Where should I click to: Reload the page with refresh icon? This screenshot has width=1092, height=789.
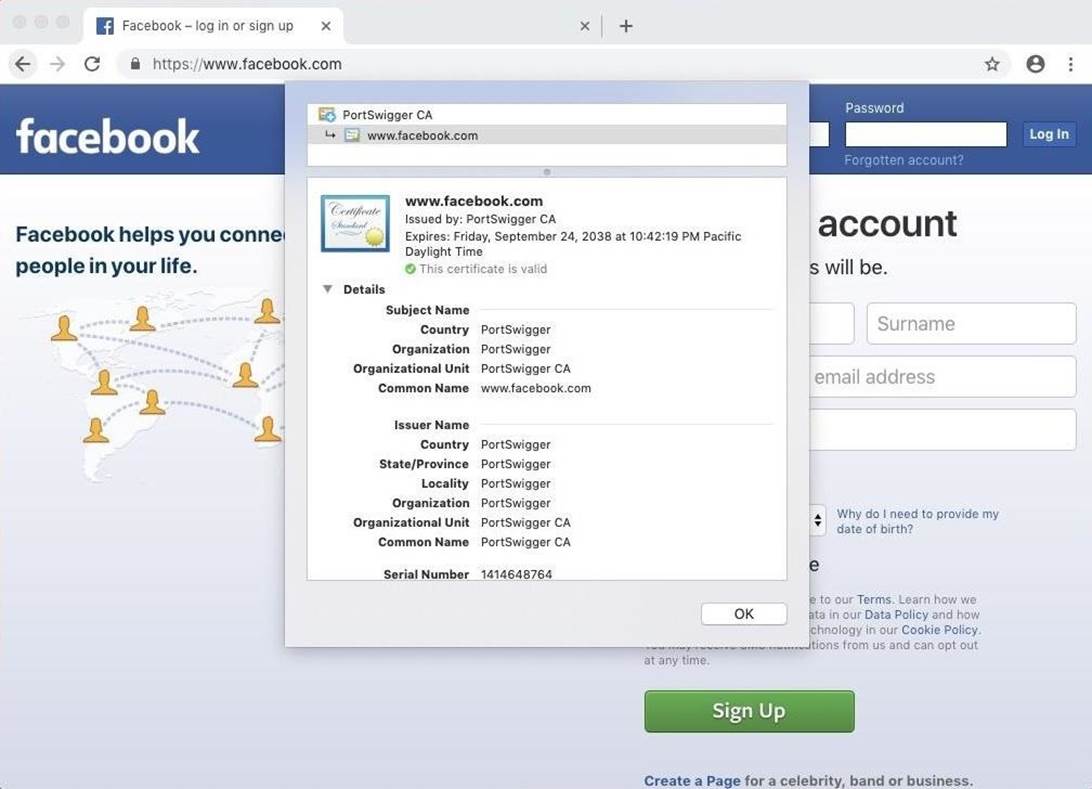point(92,64)
